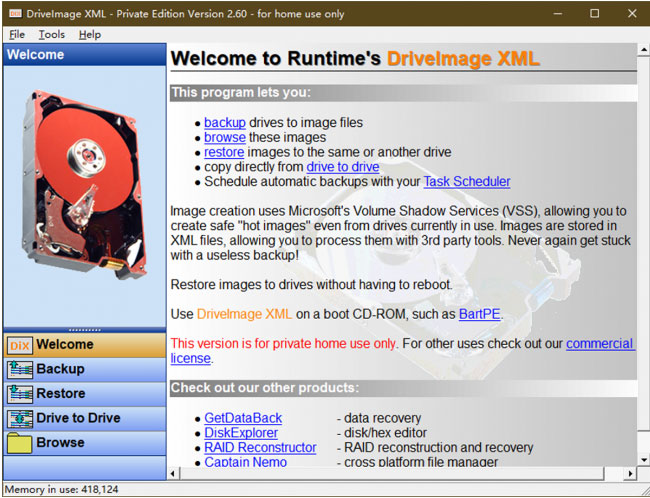This screenshot has width=650, height=498.
Task: Click the hard drive picture in Welcome panel
Action: (84, 185)
